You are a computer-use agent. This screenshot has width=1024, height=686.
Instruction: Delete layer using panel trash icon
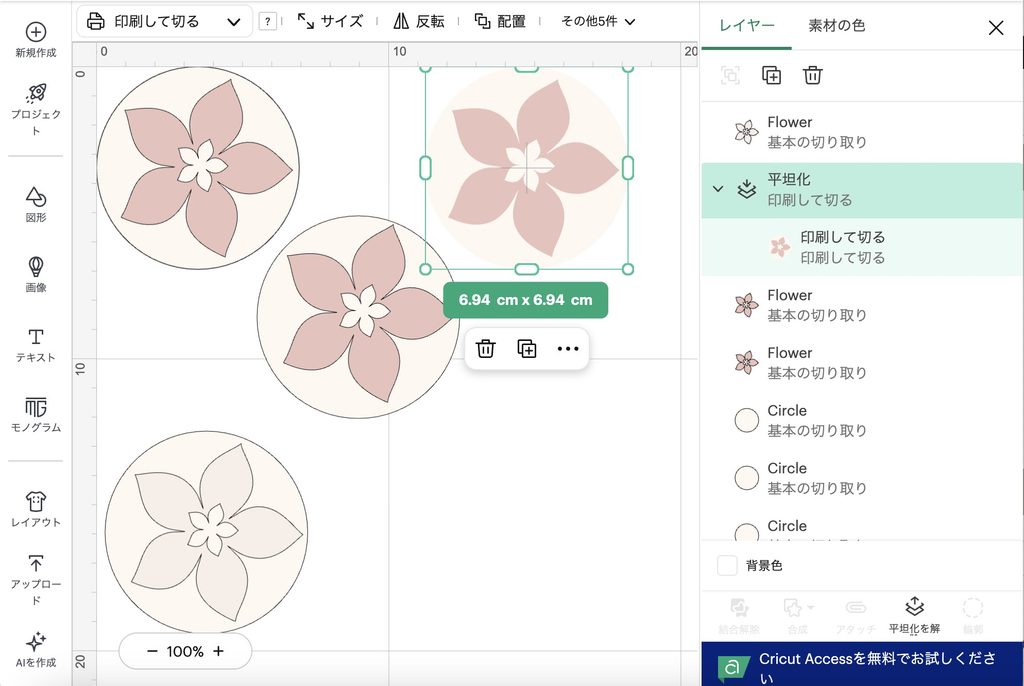[x=812, y=75]
